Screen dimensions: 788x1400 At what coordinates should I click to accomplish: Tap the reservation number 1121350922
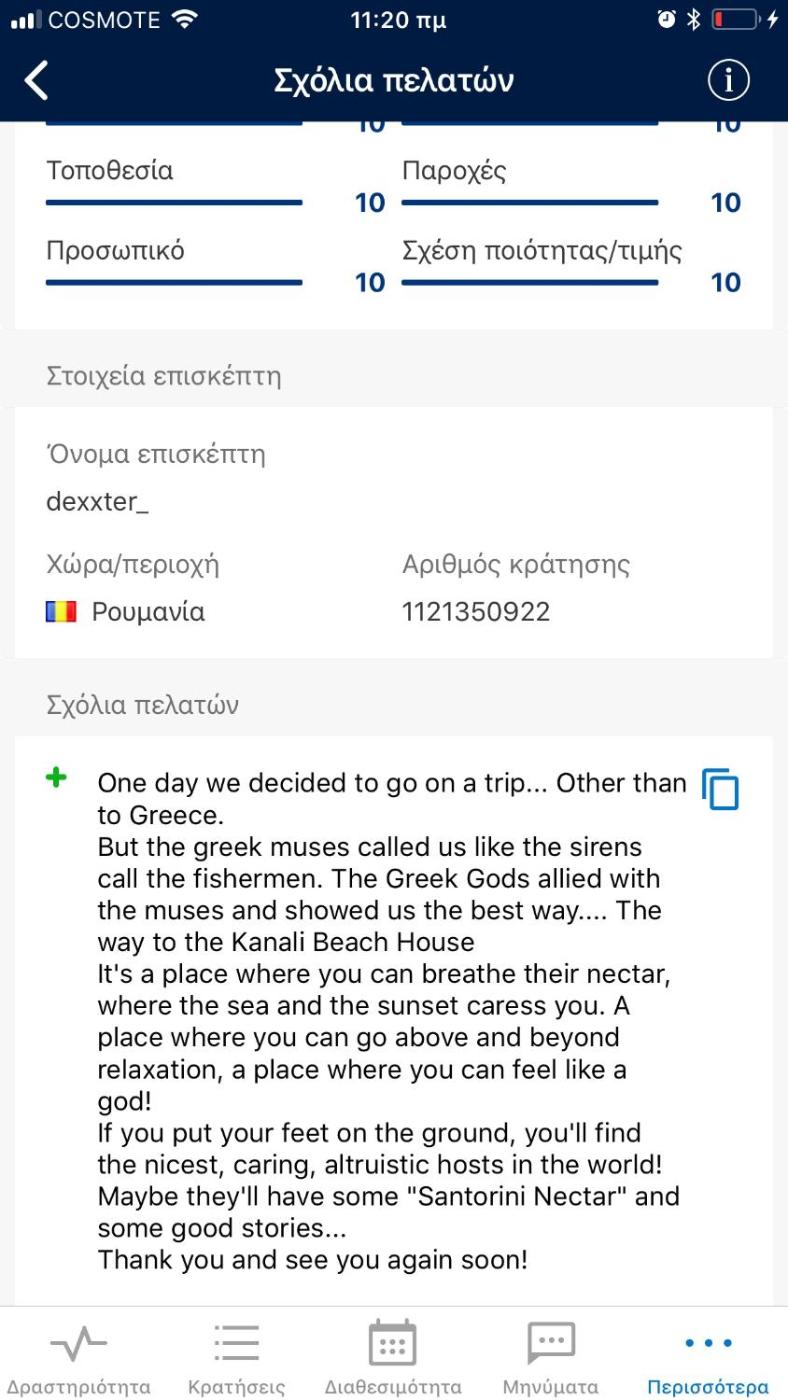pyautogui.click(x=476, y=612)
